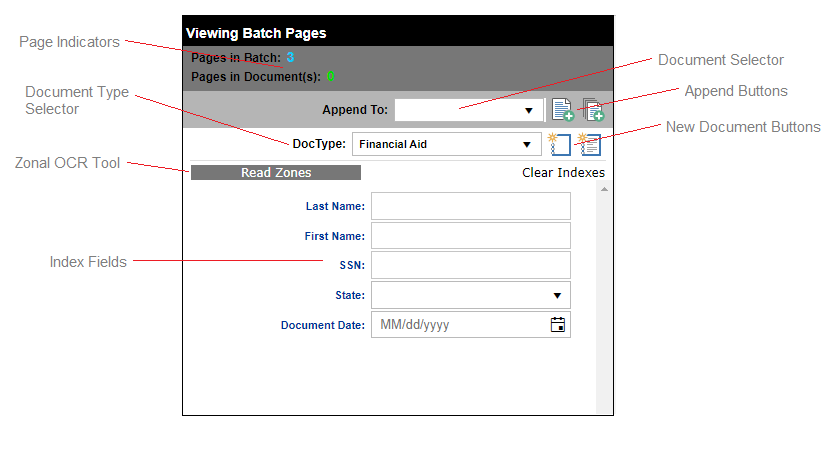Image resolution: width=840 pixels, height=460 pixels.
Task: Click the new blank document icon
Action: pyautogui.click(x=560, y=144)
